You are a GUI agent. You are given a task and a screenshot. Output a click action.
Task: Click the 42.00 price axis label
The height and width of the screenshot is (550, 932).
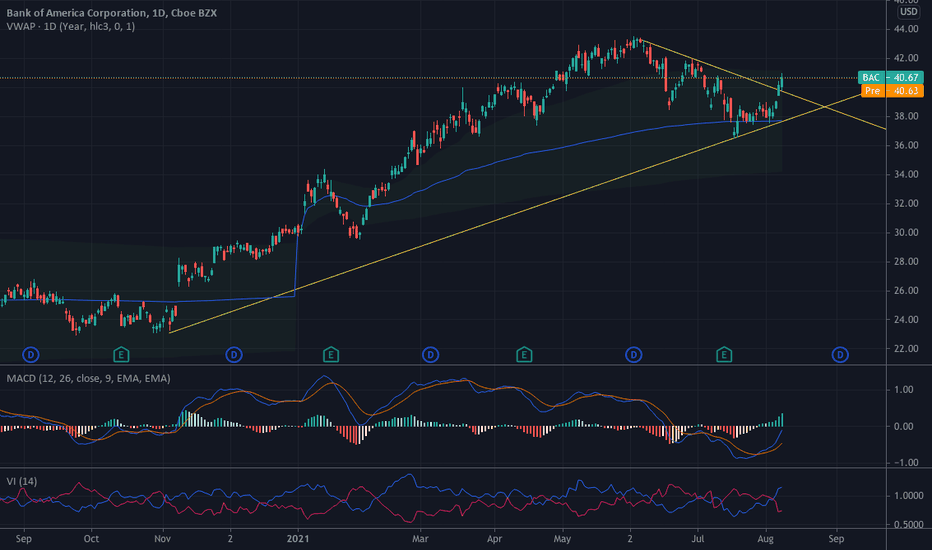tap(906, 58)
